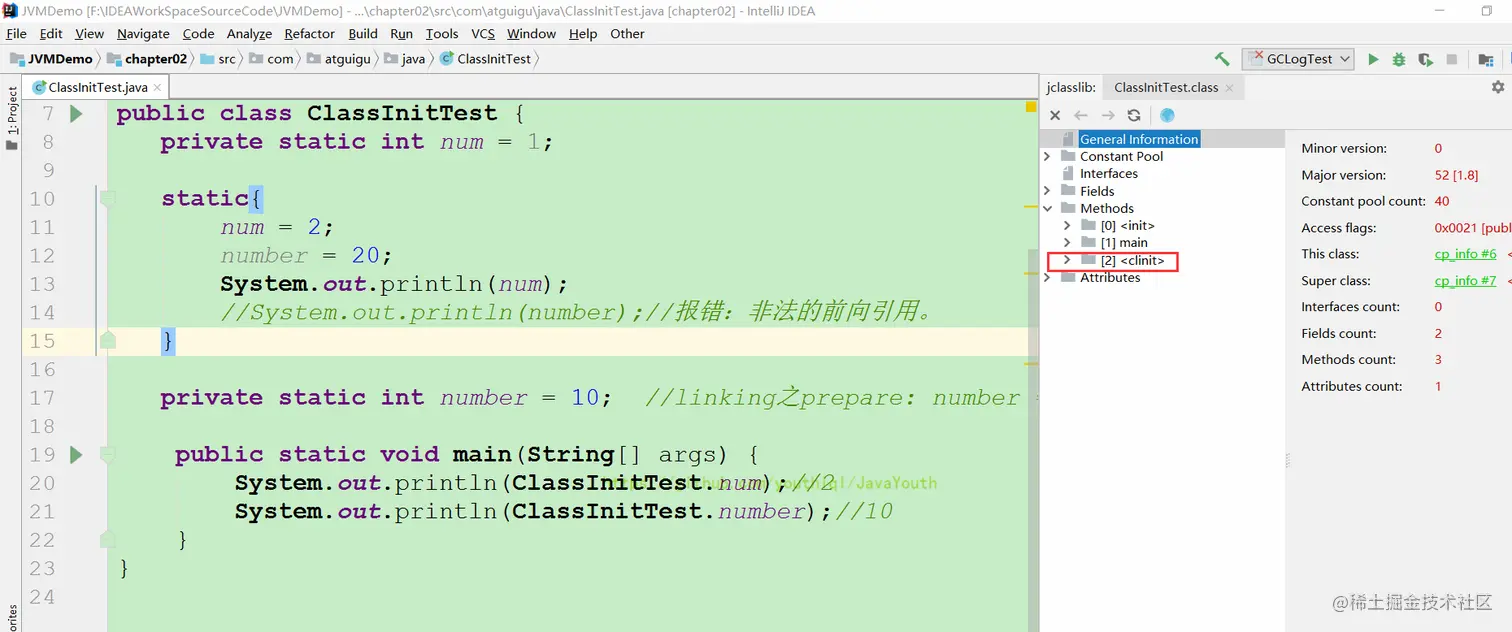
Task: Run GCLogTest with the green play icon
Action: 1373,59
